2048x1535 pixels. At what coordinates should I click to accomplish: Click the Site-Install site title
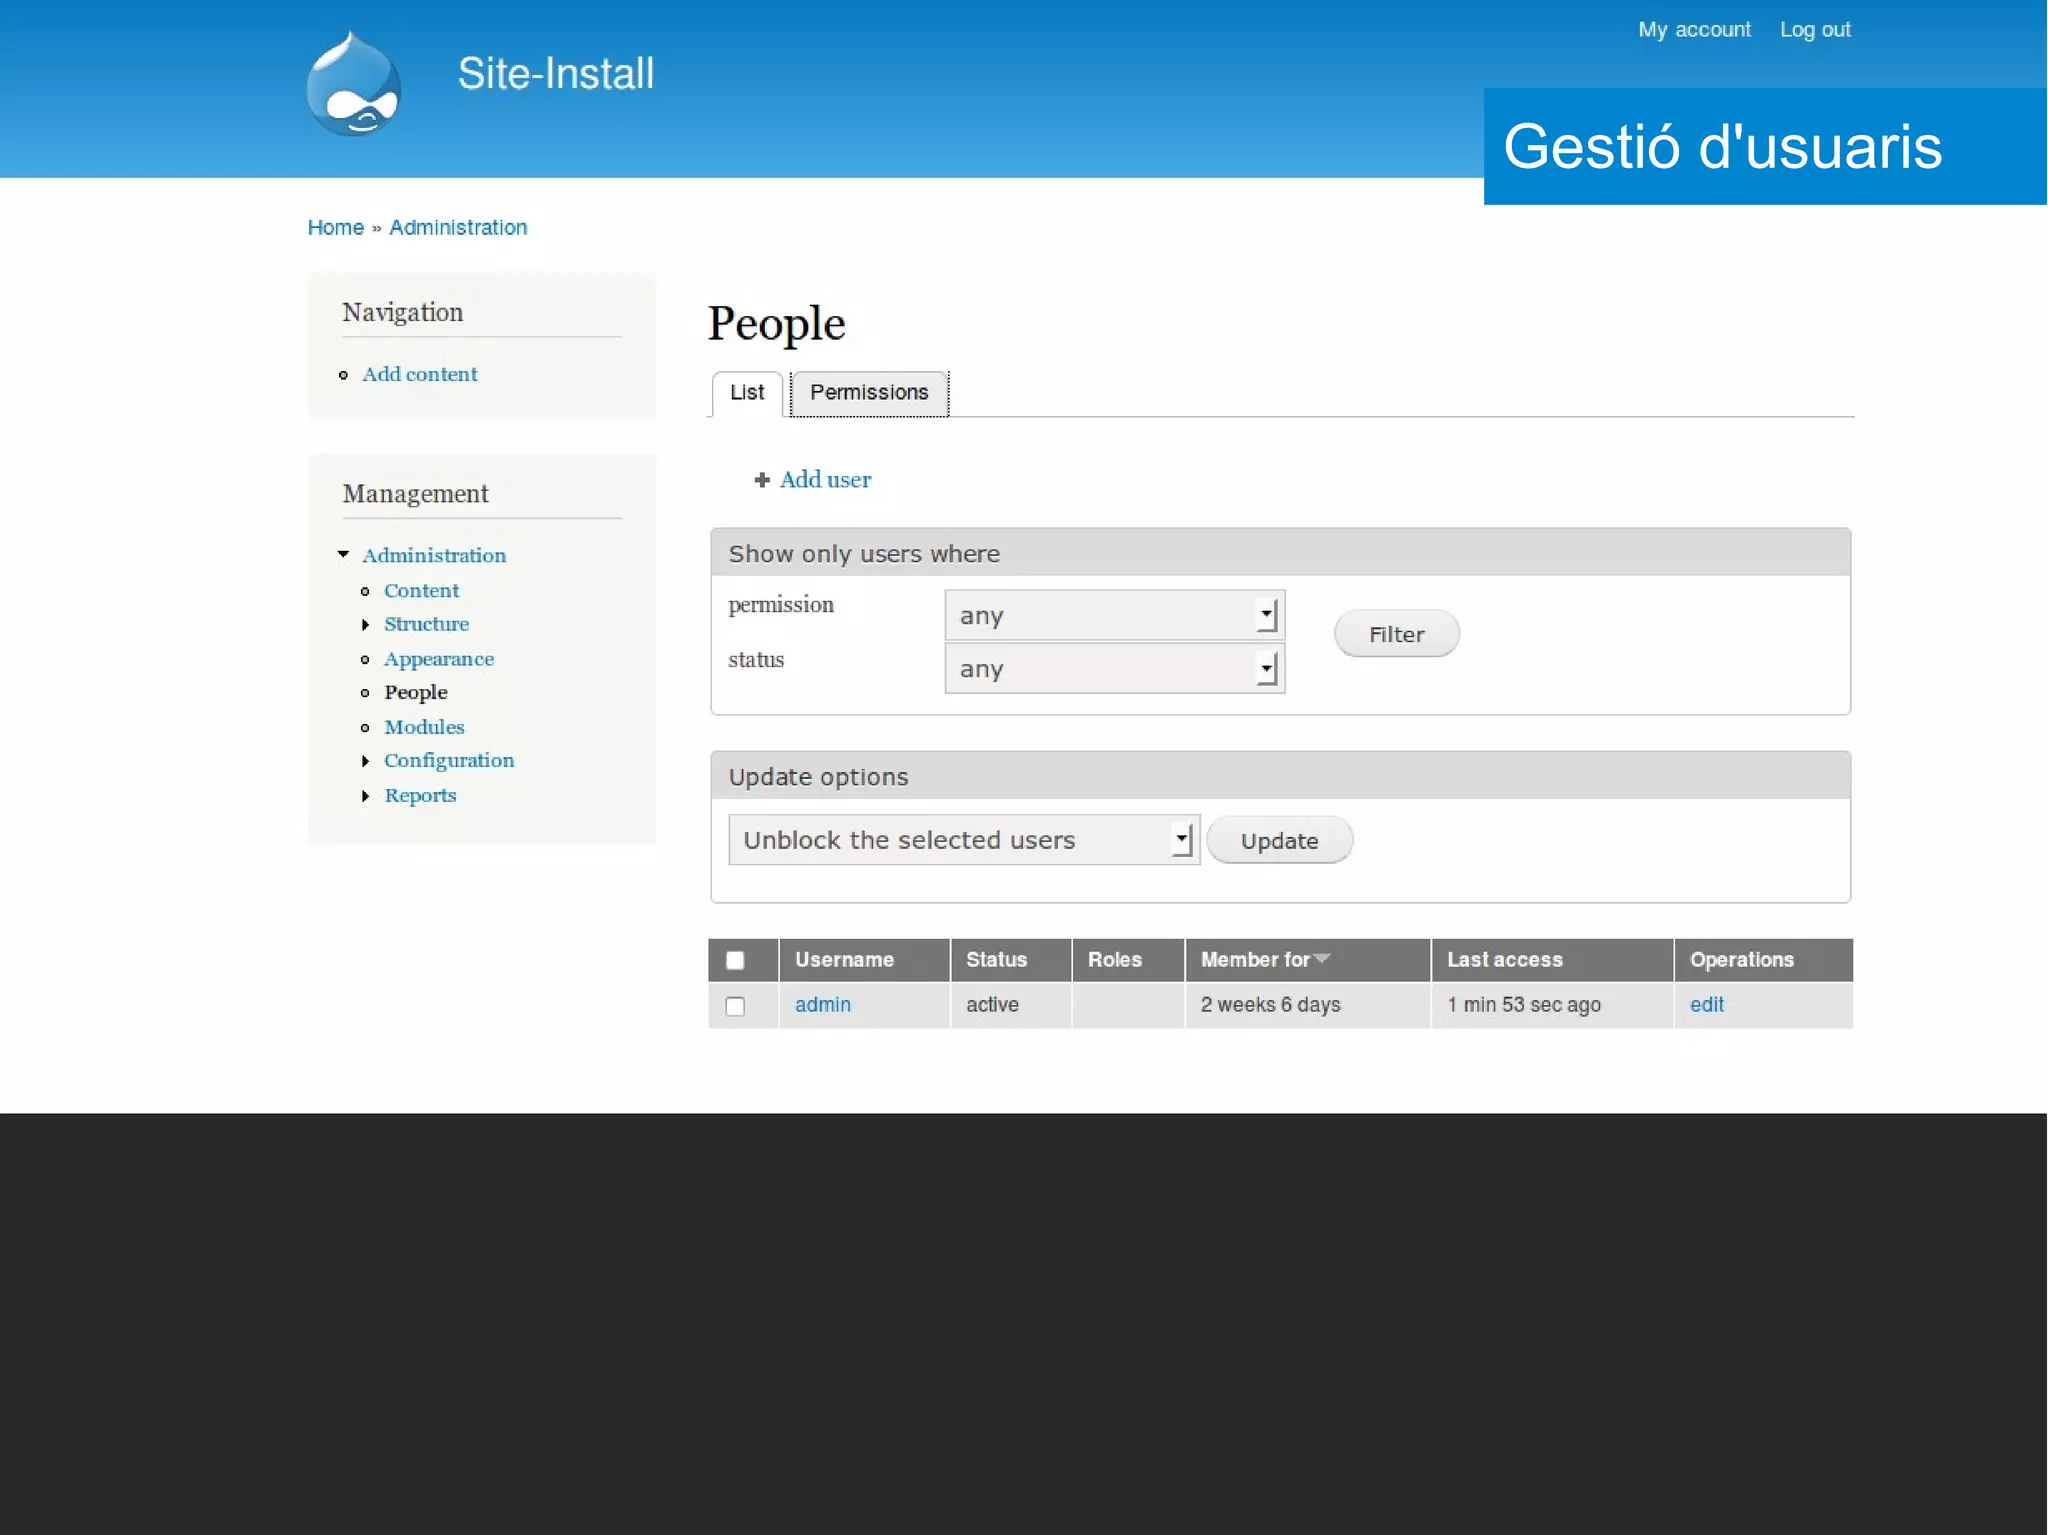coord(556,73)
